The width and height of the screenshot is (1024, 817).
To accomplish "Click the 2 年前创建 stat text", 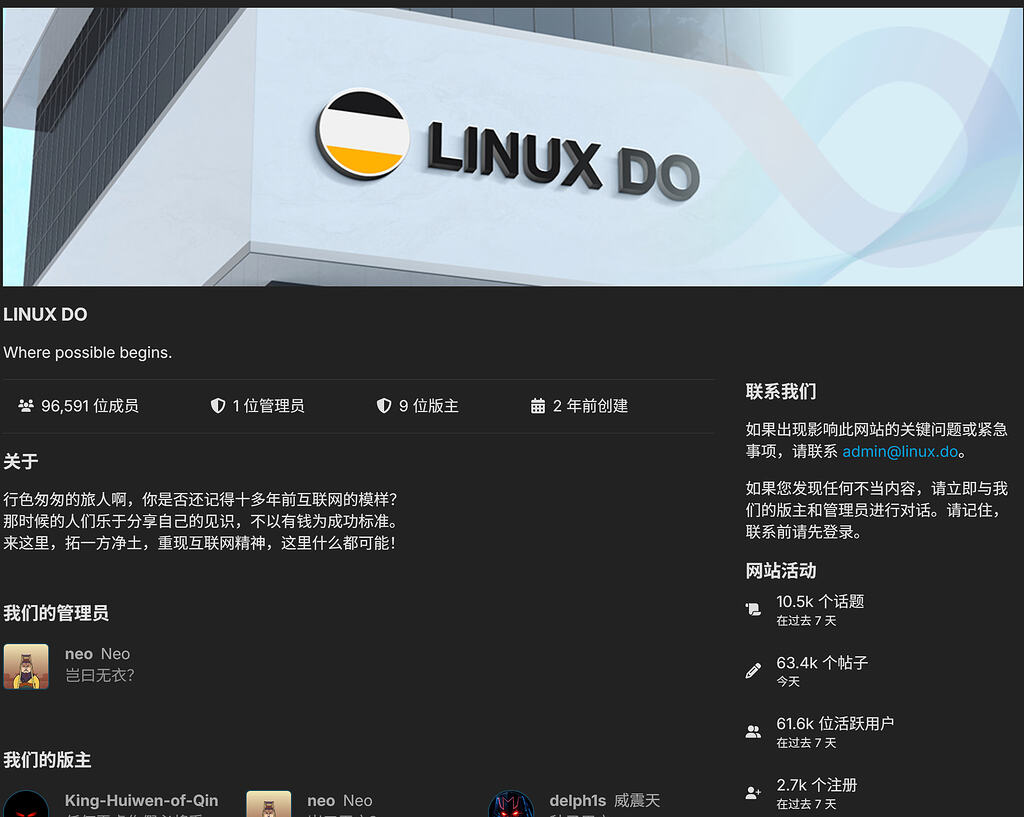I will tap(590, 406).
